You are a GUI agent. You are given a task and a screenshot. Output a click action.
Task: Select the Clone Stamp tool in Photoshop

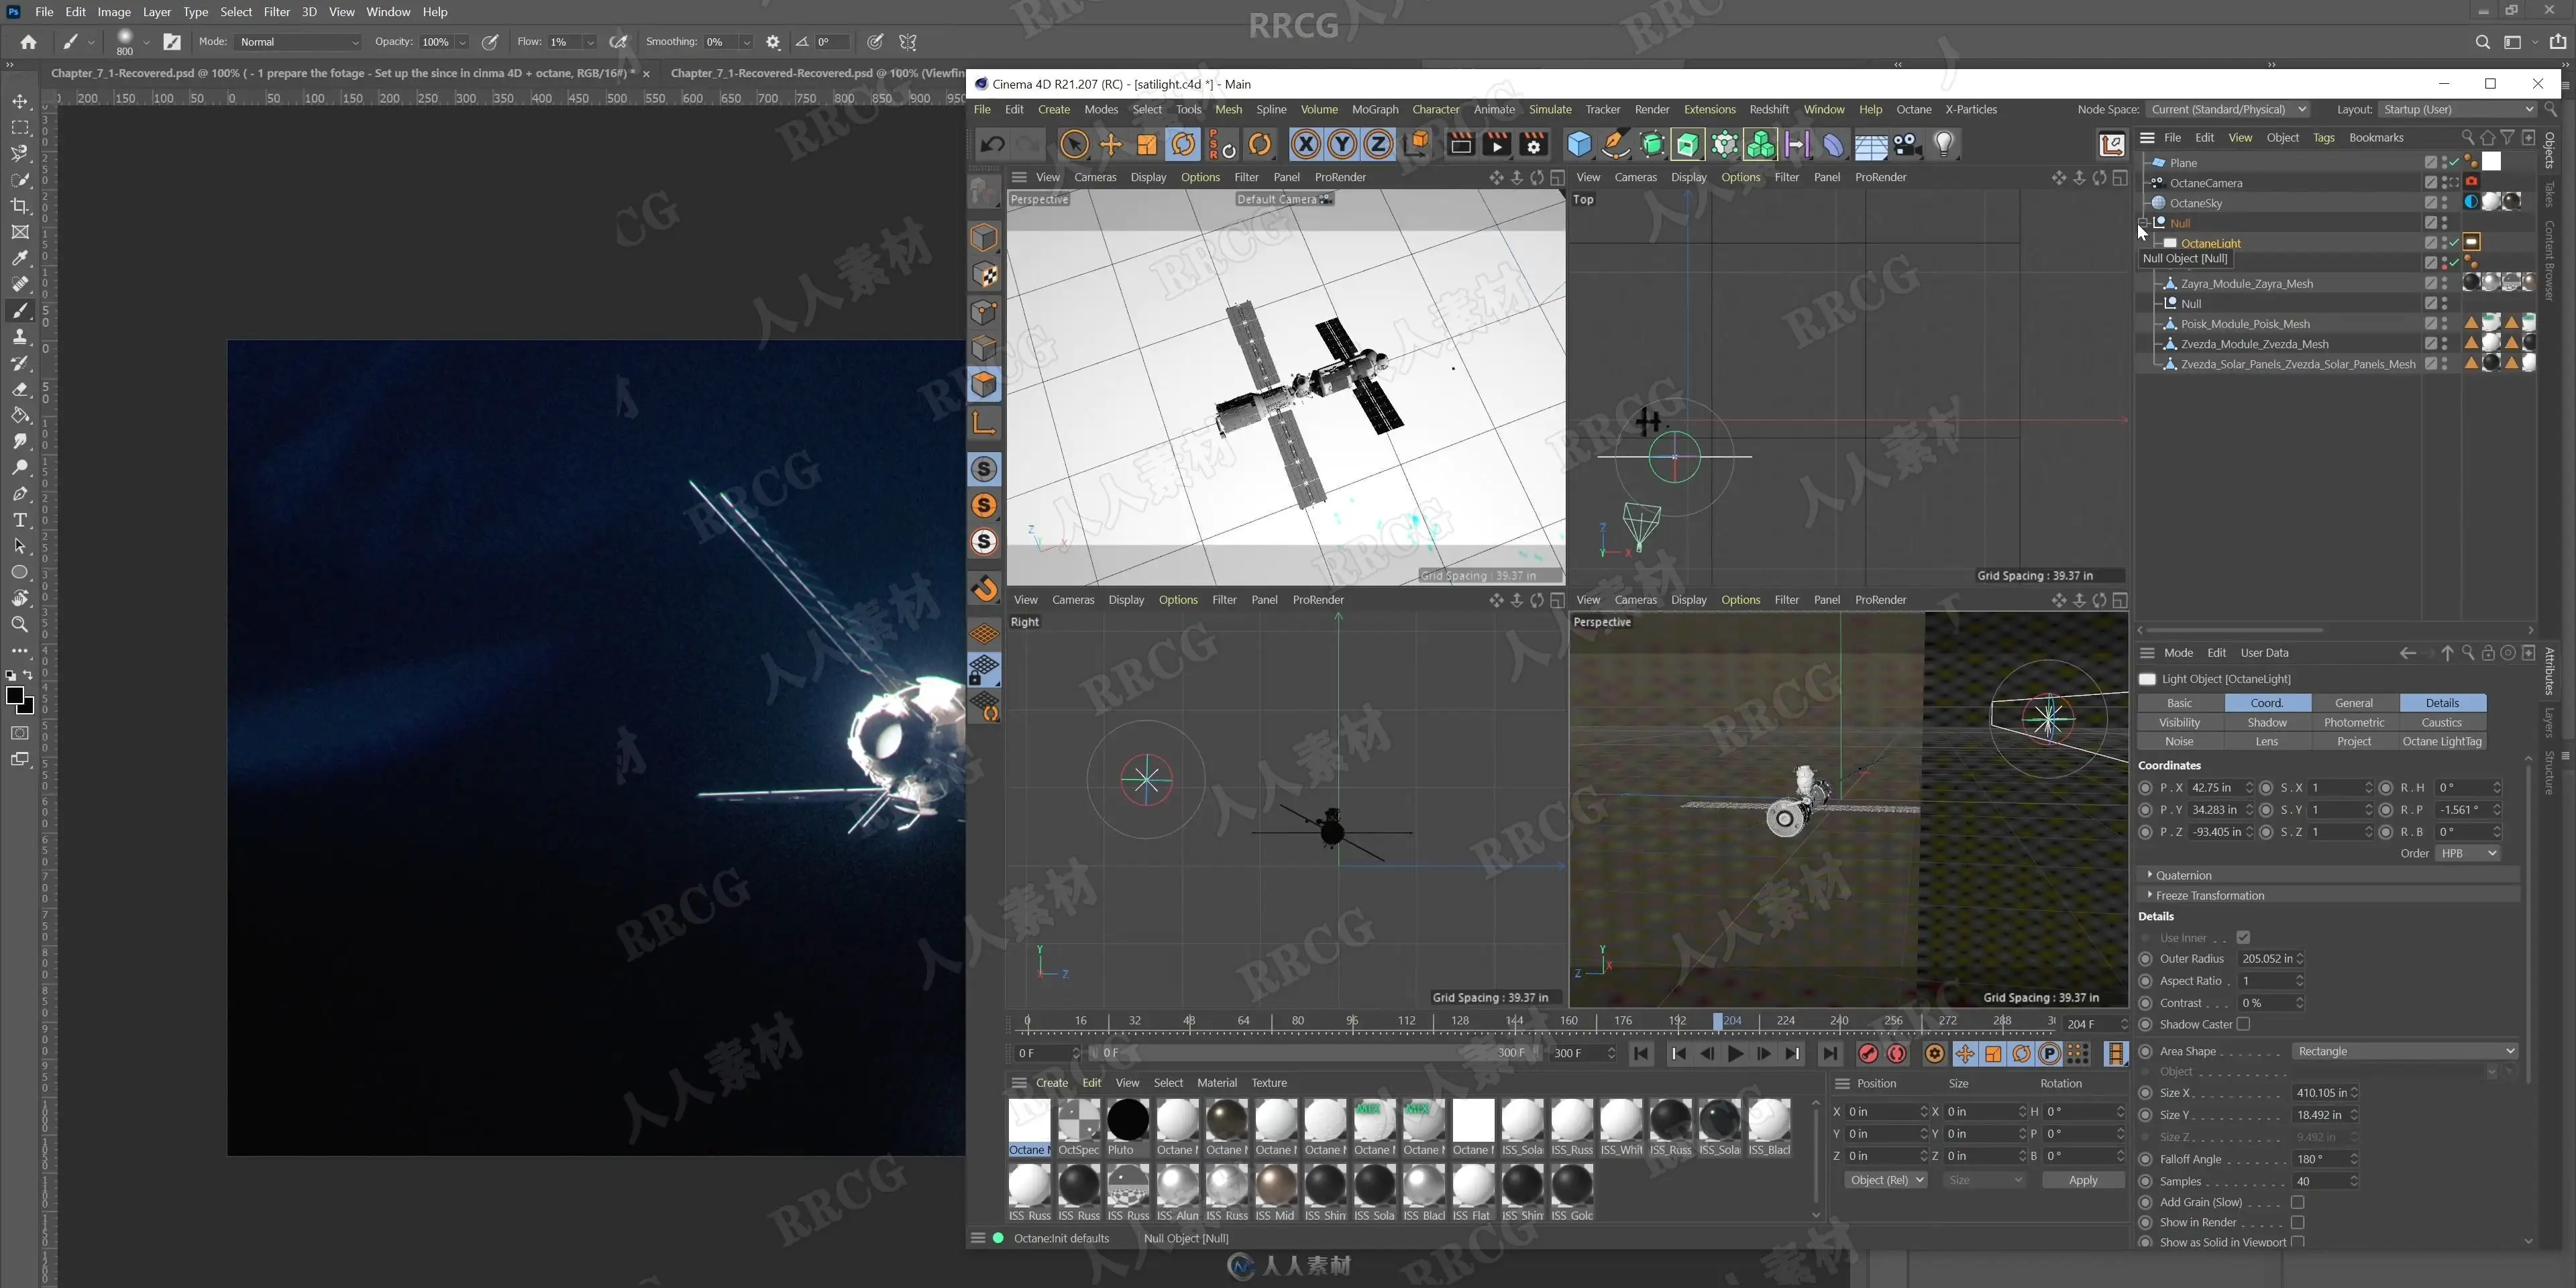click(x=19, y=337)
